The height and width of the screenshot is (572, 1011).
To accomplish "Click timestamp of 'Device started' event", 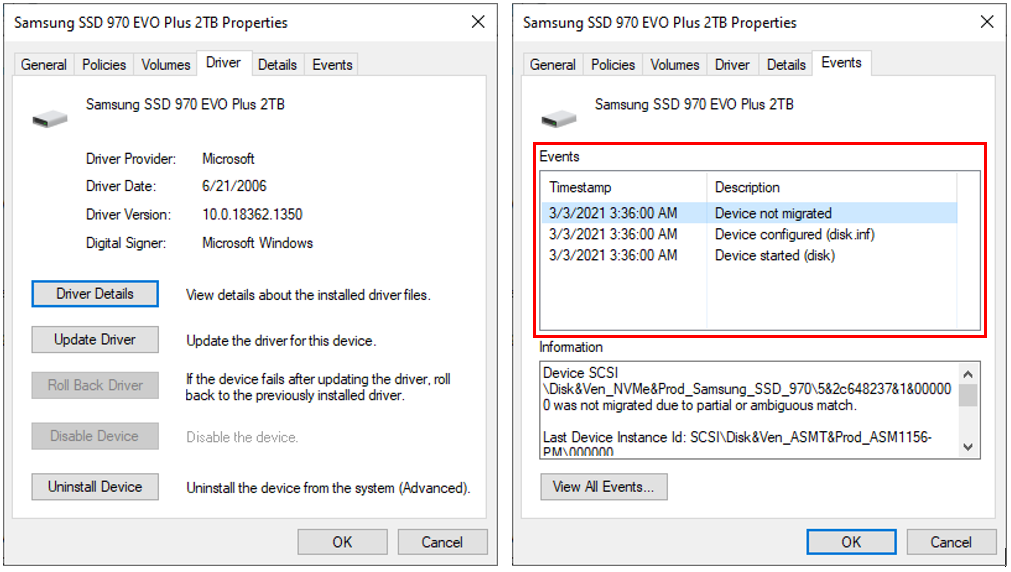I will pyautogui.click(x=613, y=255).
